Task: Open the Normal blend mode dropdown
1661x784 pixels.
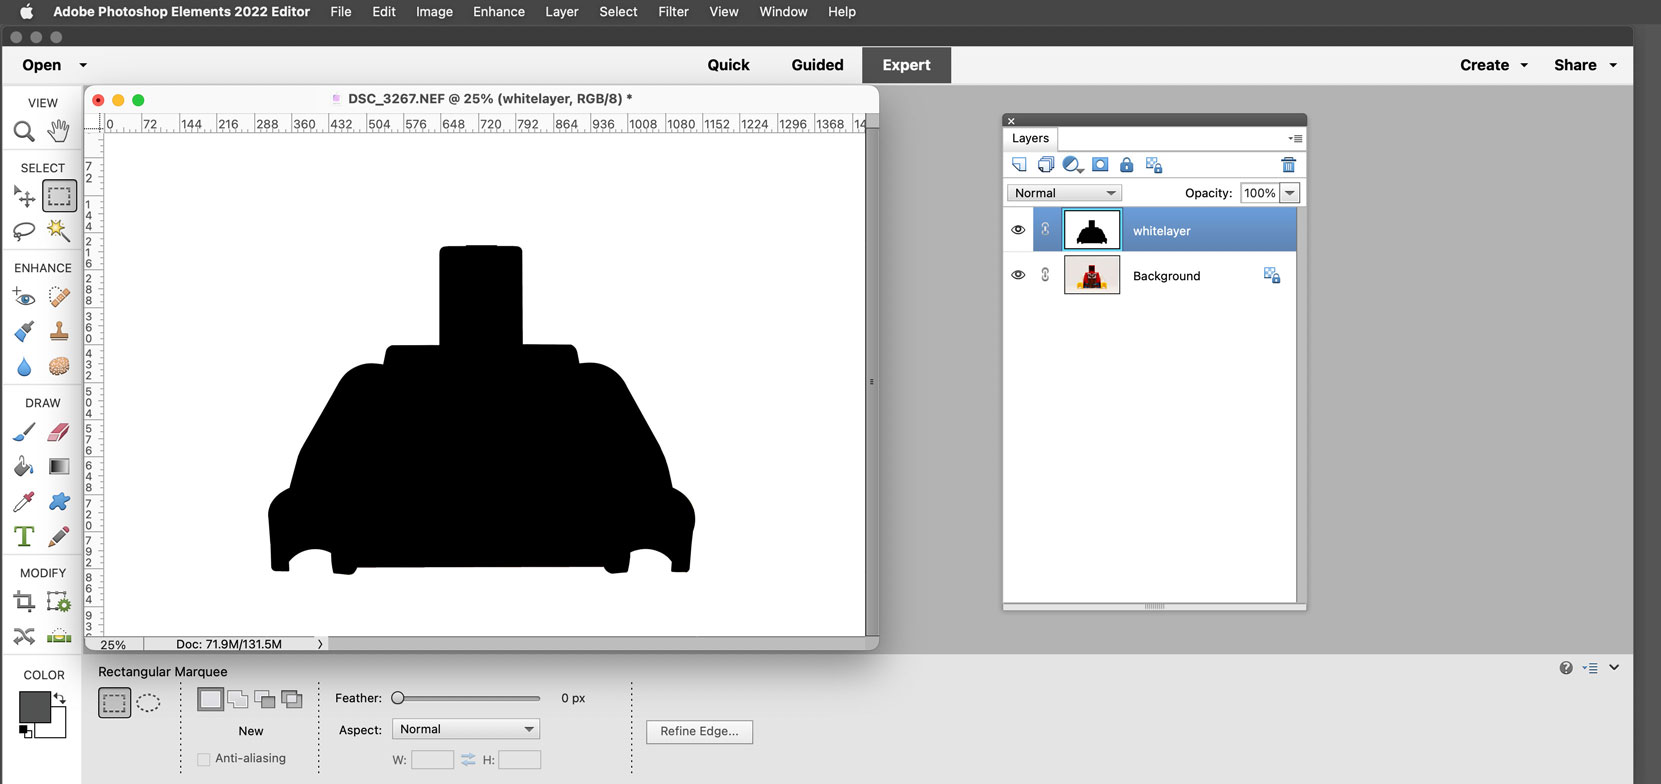Action: (1064, 193)
